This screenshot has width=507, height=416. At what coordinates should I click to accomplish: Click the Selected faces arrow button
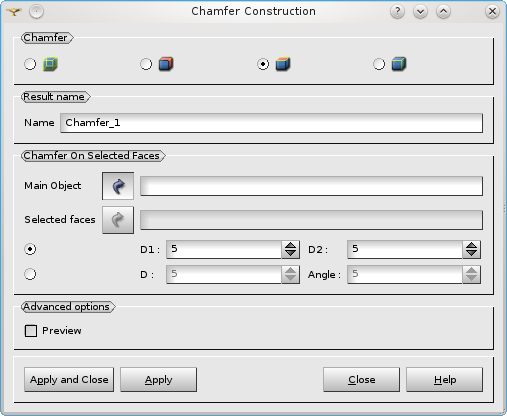118,220
